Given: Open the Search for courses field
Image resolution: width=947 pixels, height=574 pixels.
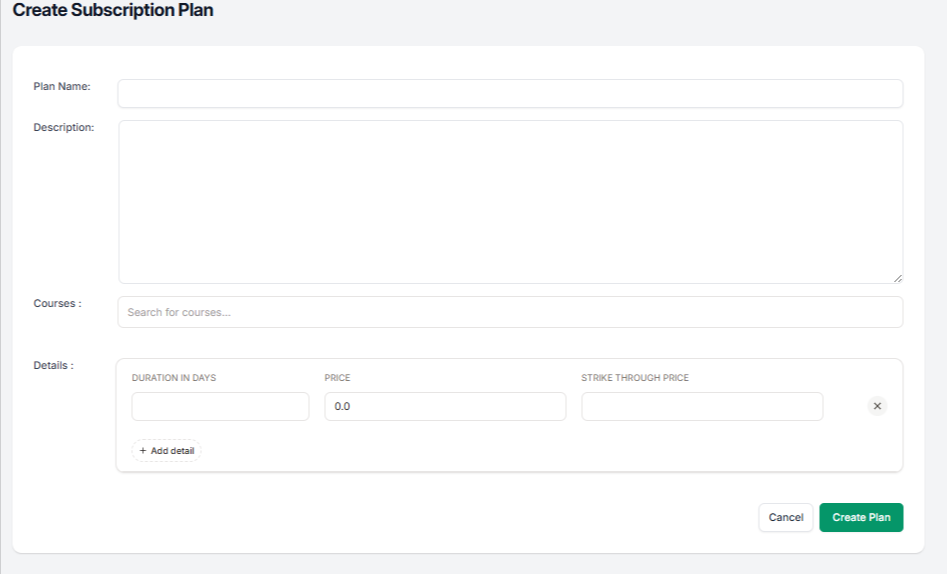Looking at the screenshot, I should click(x=510, y=312).
